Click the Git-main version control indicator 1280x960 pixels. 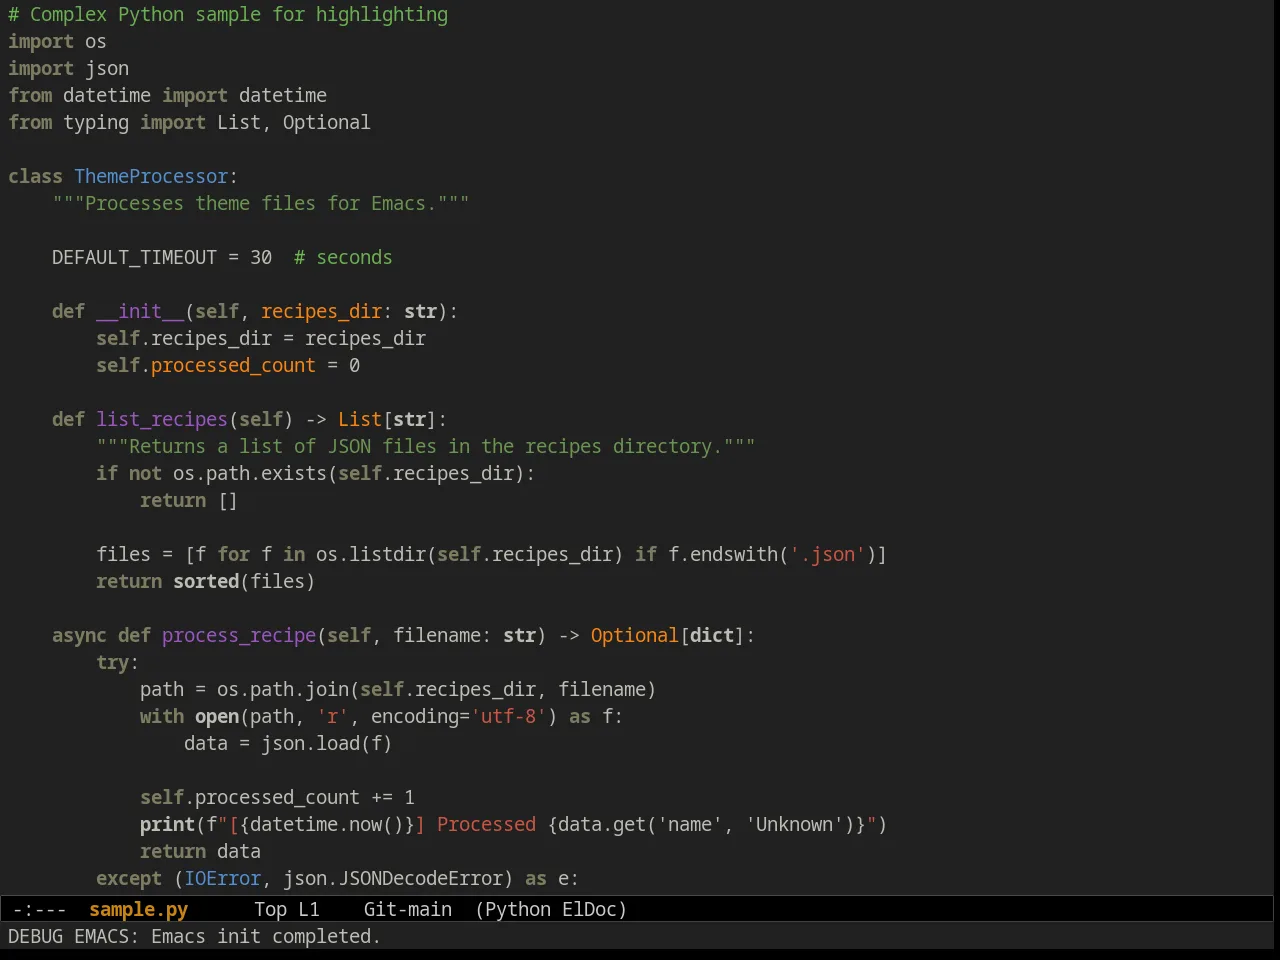point(407,909)
